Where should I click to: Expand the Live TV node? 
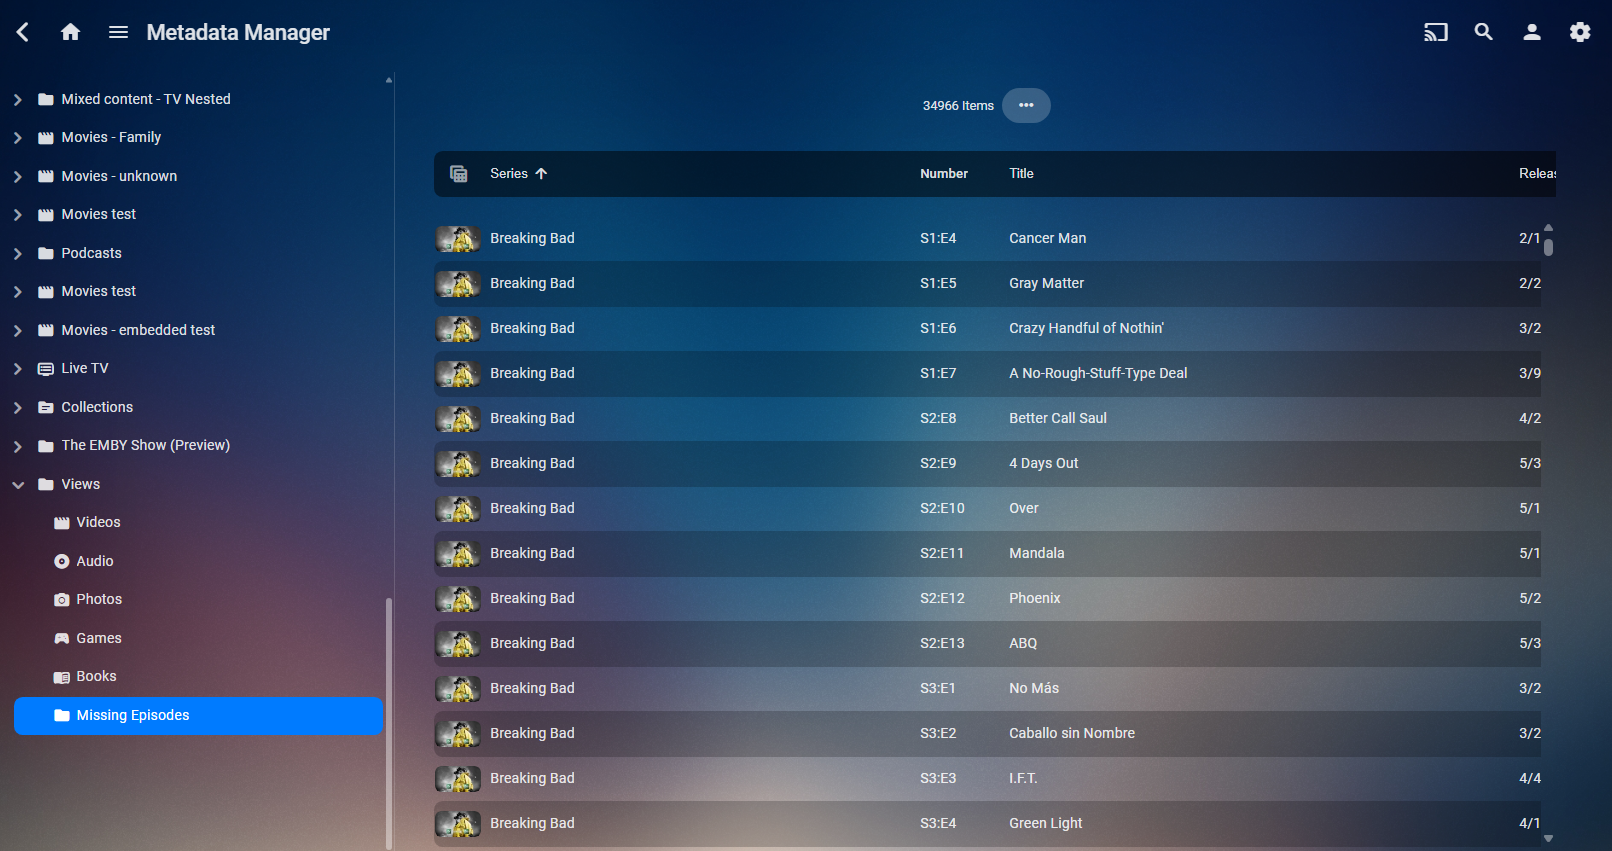pyautogui.click(x=18, y=369)
